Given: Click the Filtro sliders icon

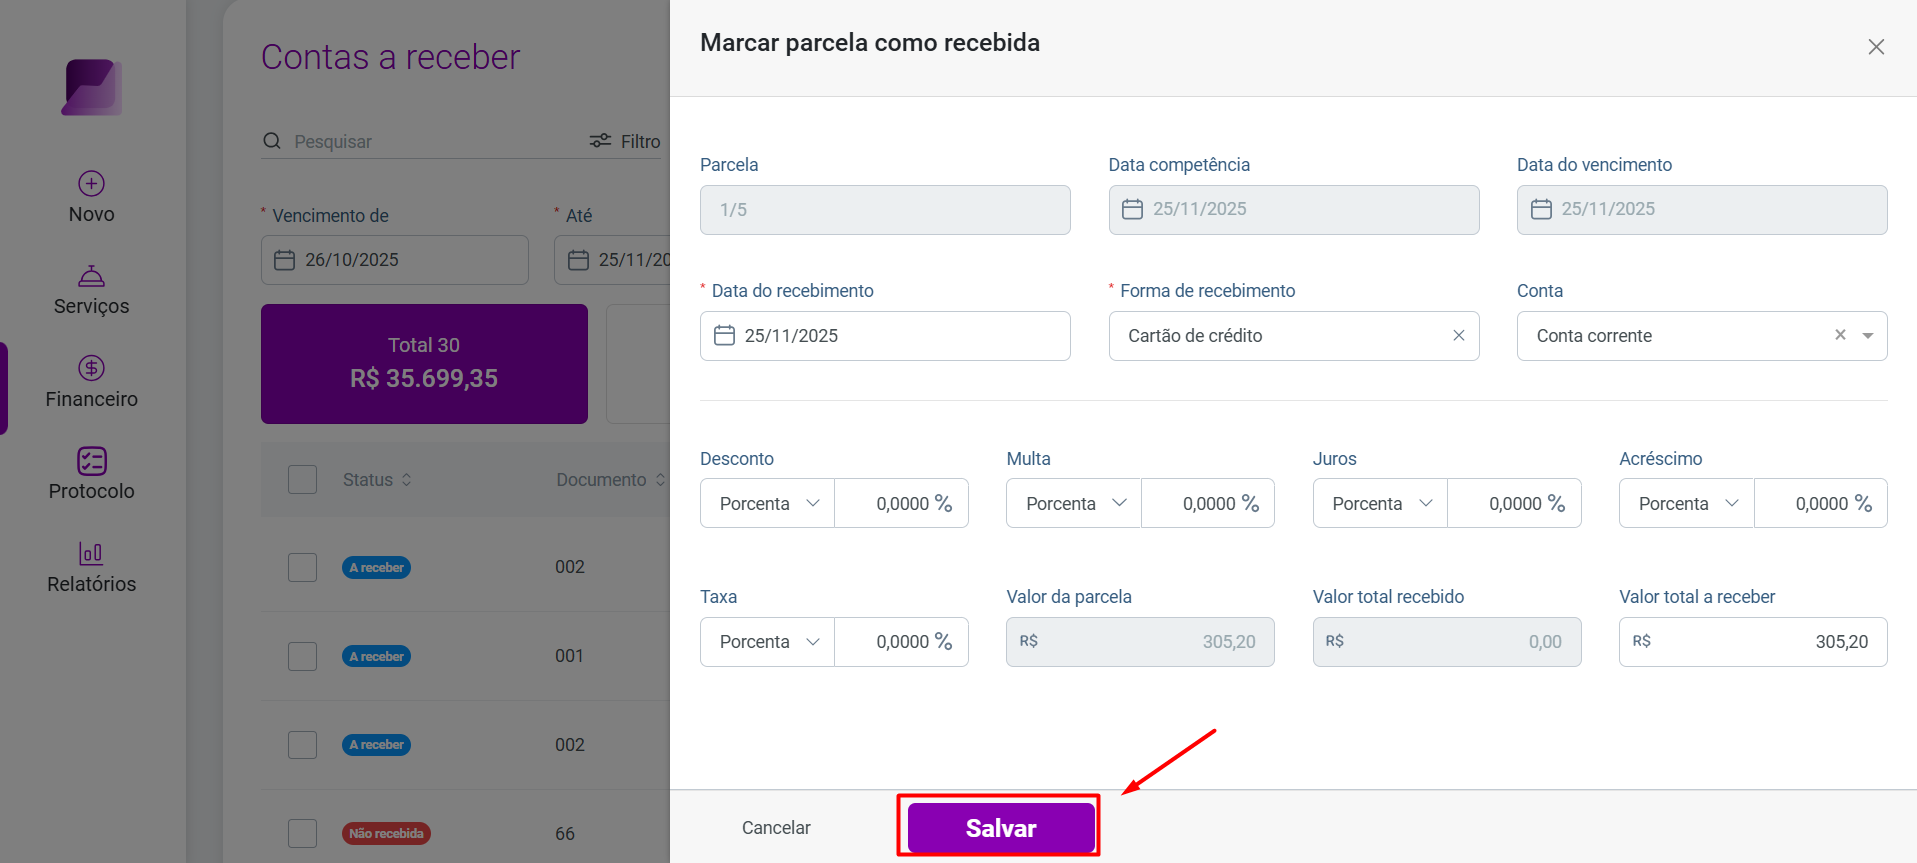Looking at the screenshot, I should click(600, 141).
